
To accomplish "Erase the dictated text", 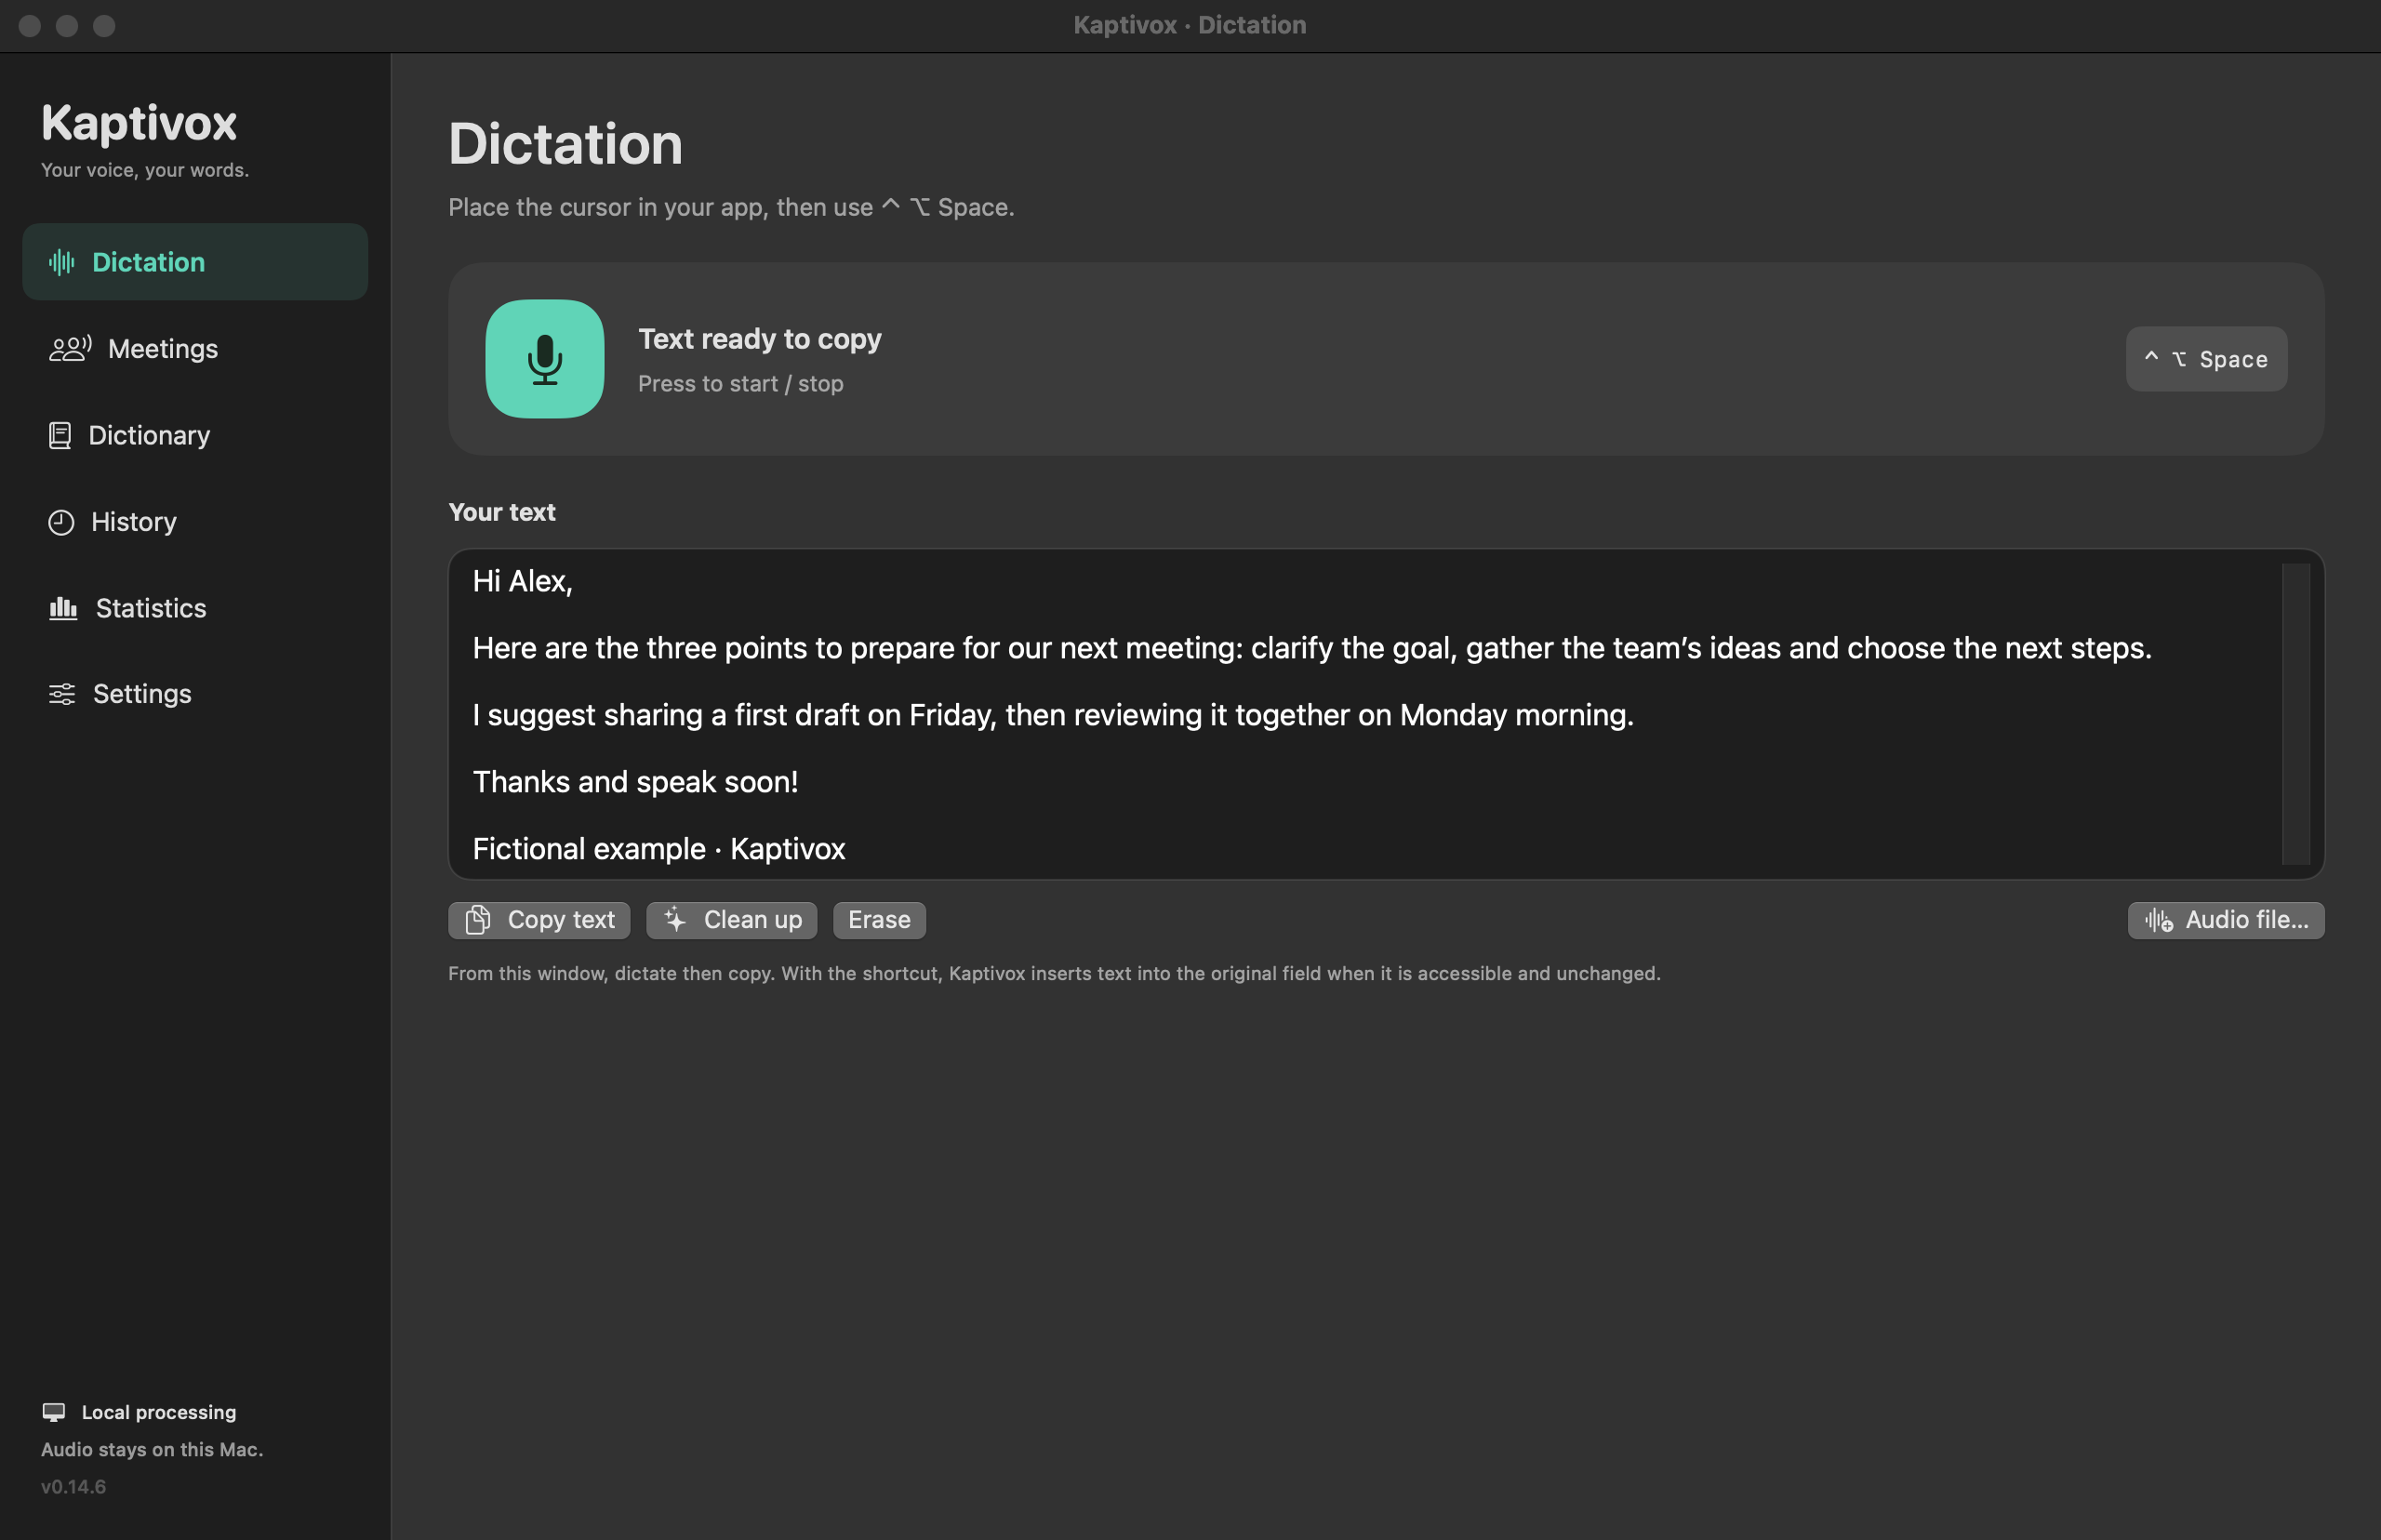I will coord(879,920).
